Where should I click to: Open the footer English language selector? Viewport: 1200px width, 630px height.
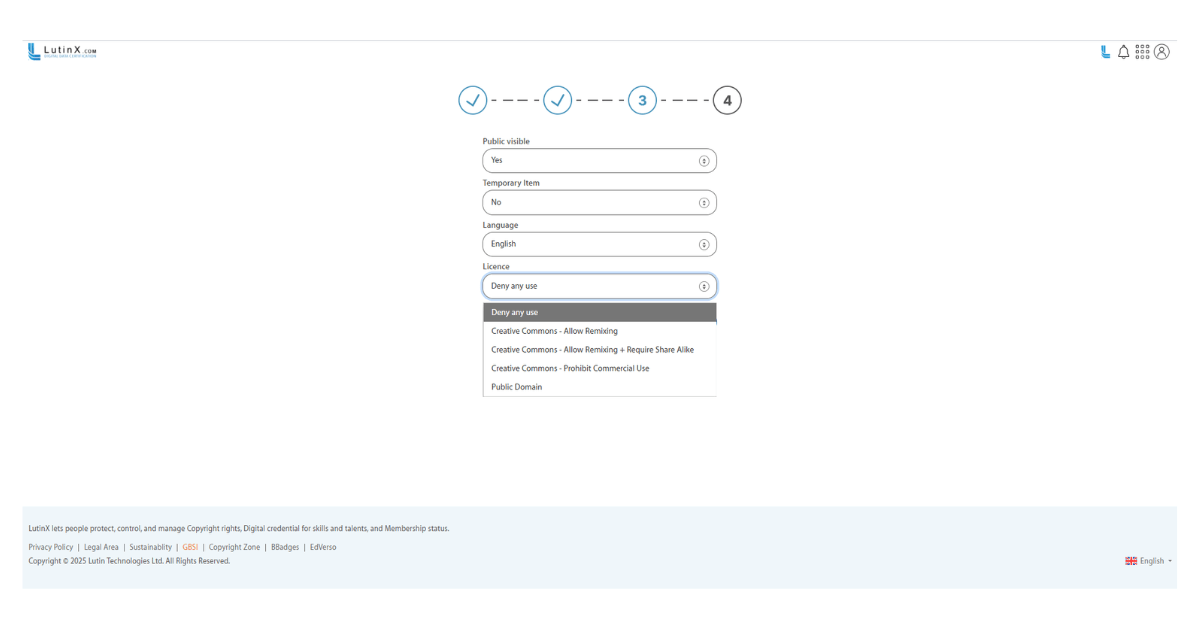pos(1149,561)
